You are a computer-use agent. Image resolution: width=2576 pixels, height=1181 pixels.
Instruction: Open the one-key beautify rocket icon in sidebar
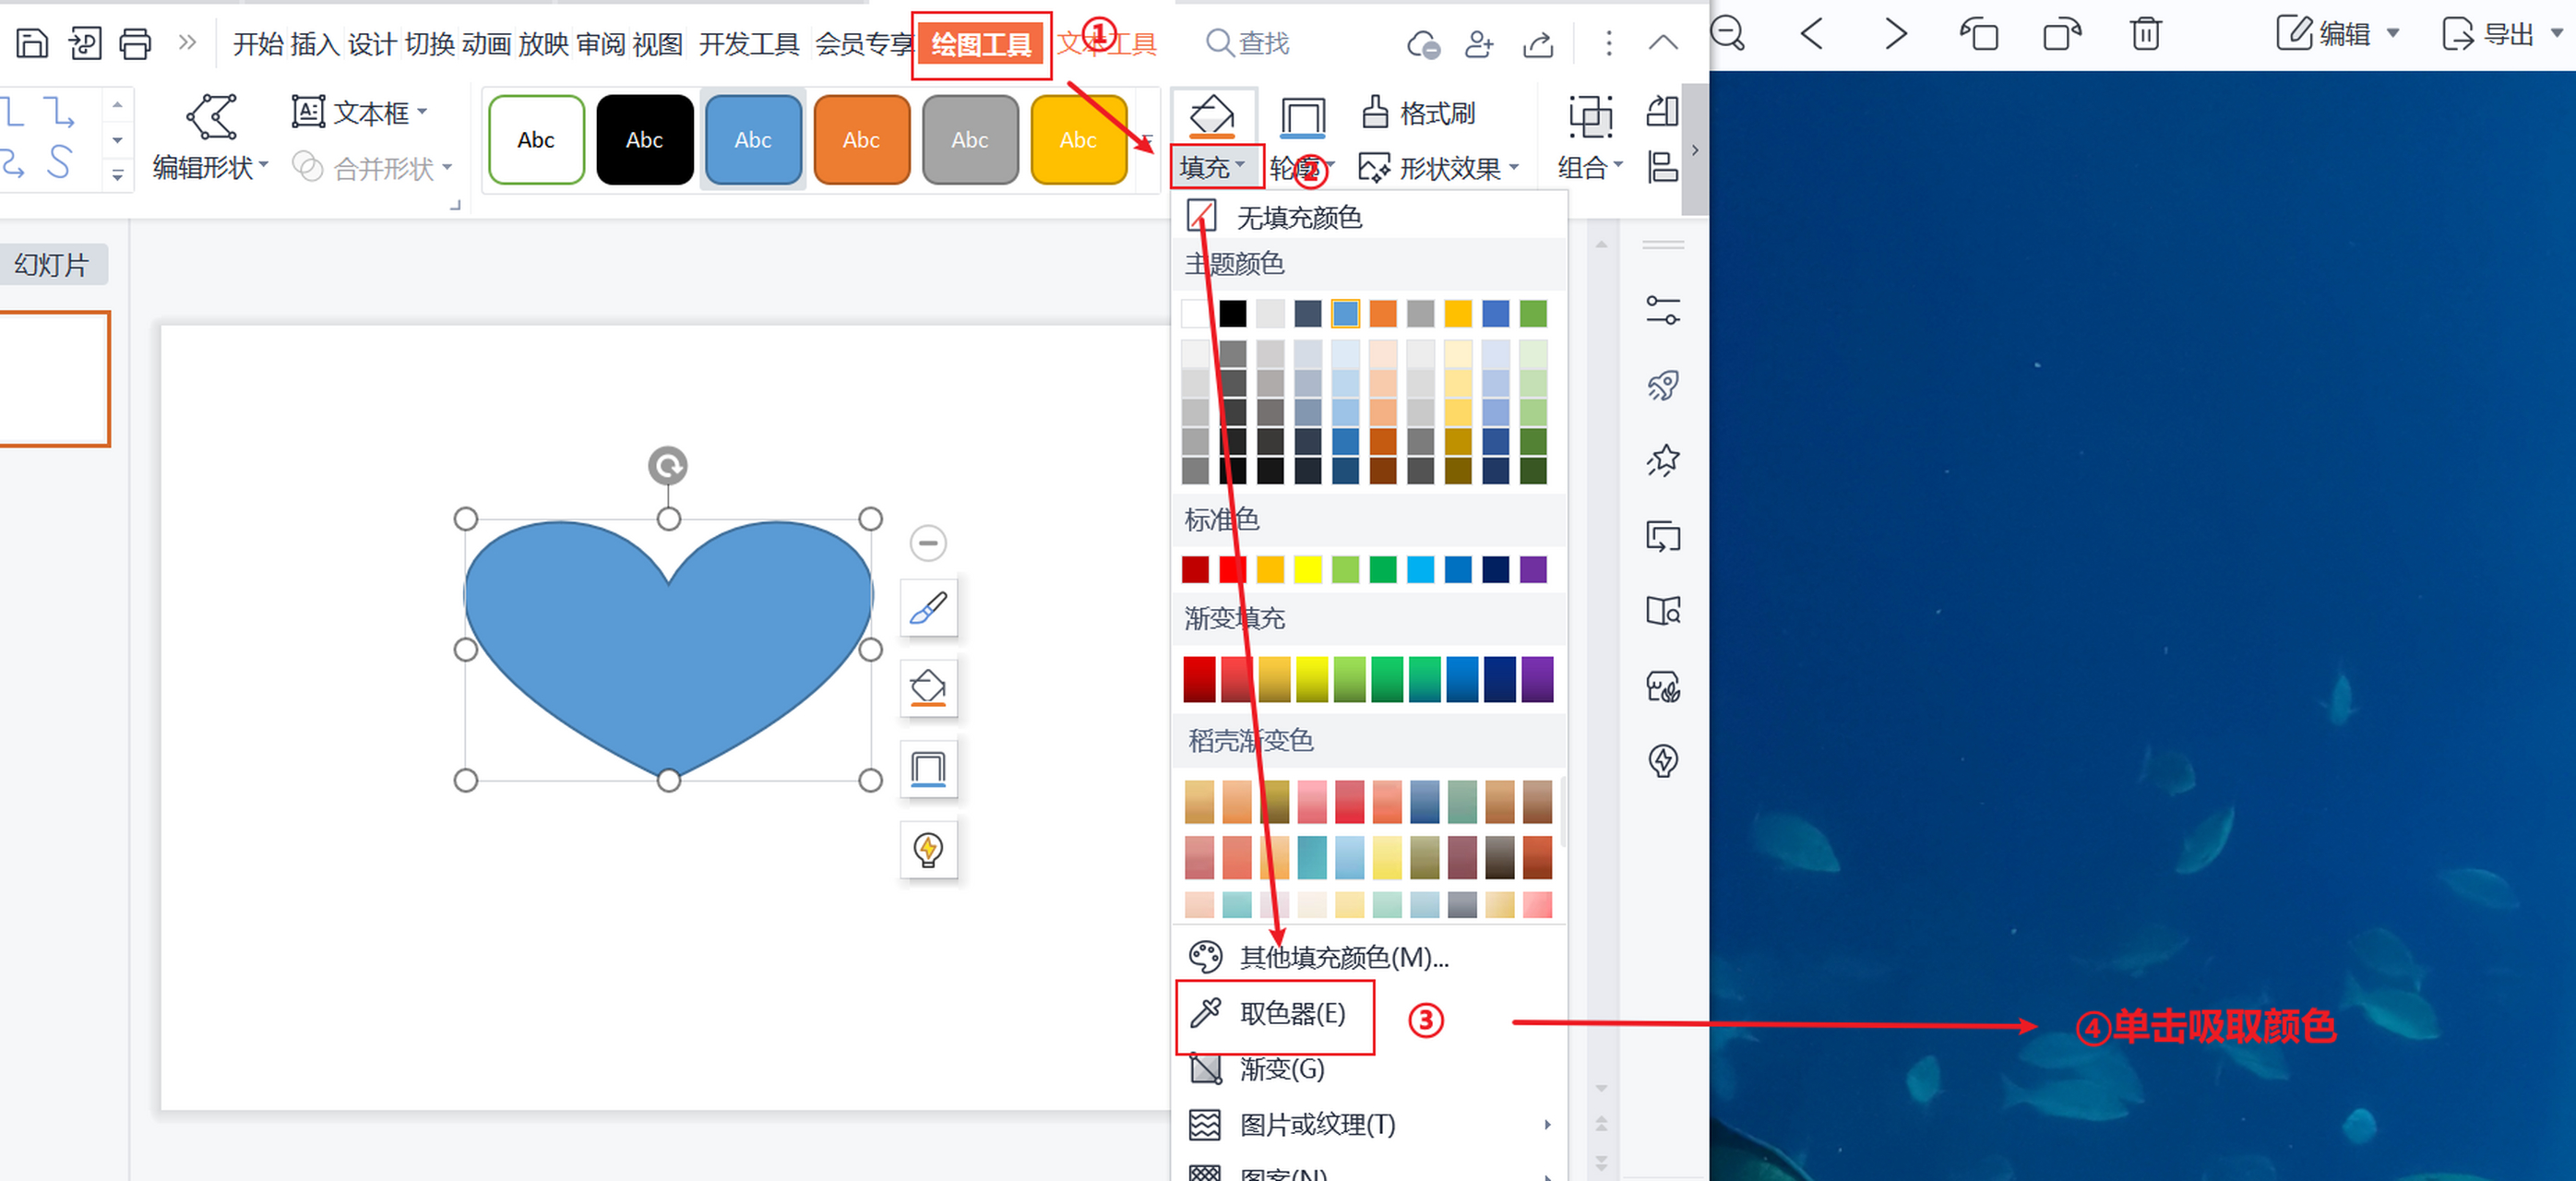tap(1663, 385)
